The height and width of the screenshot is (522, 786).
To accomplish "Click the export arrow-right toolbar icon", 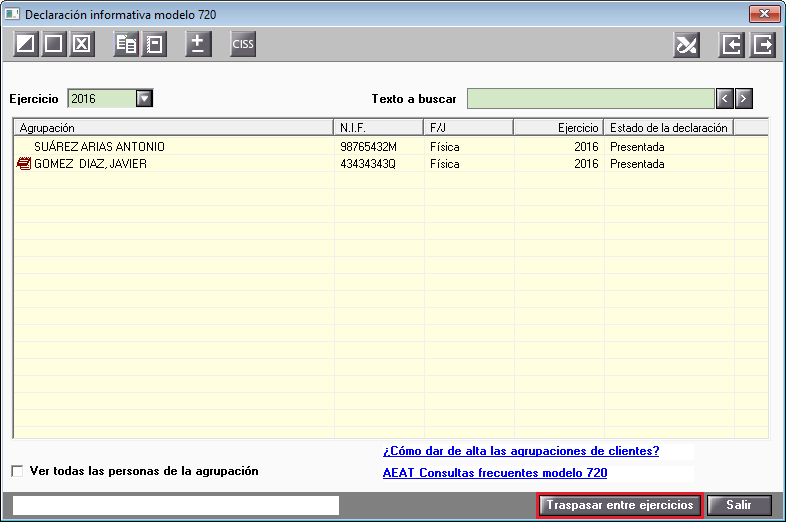I will click(x=762, y=45).
